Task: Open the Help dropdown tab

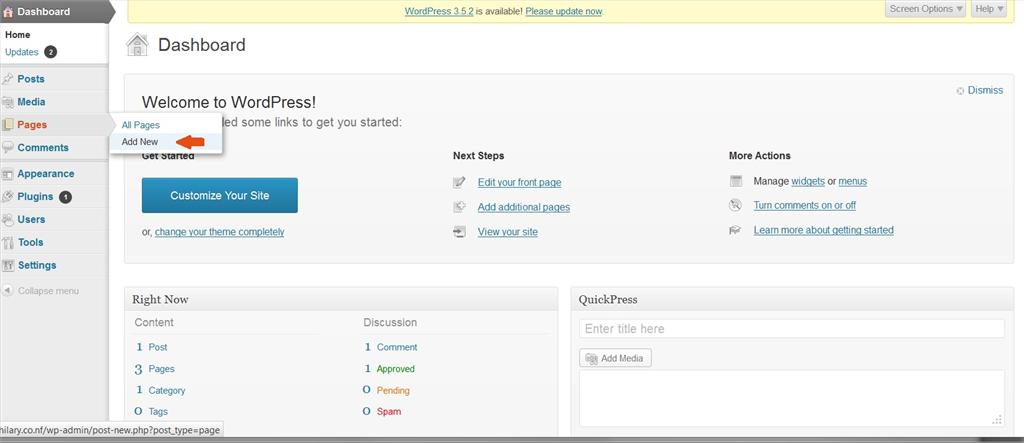Action: tap(988, 9)
